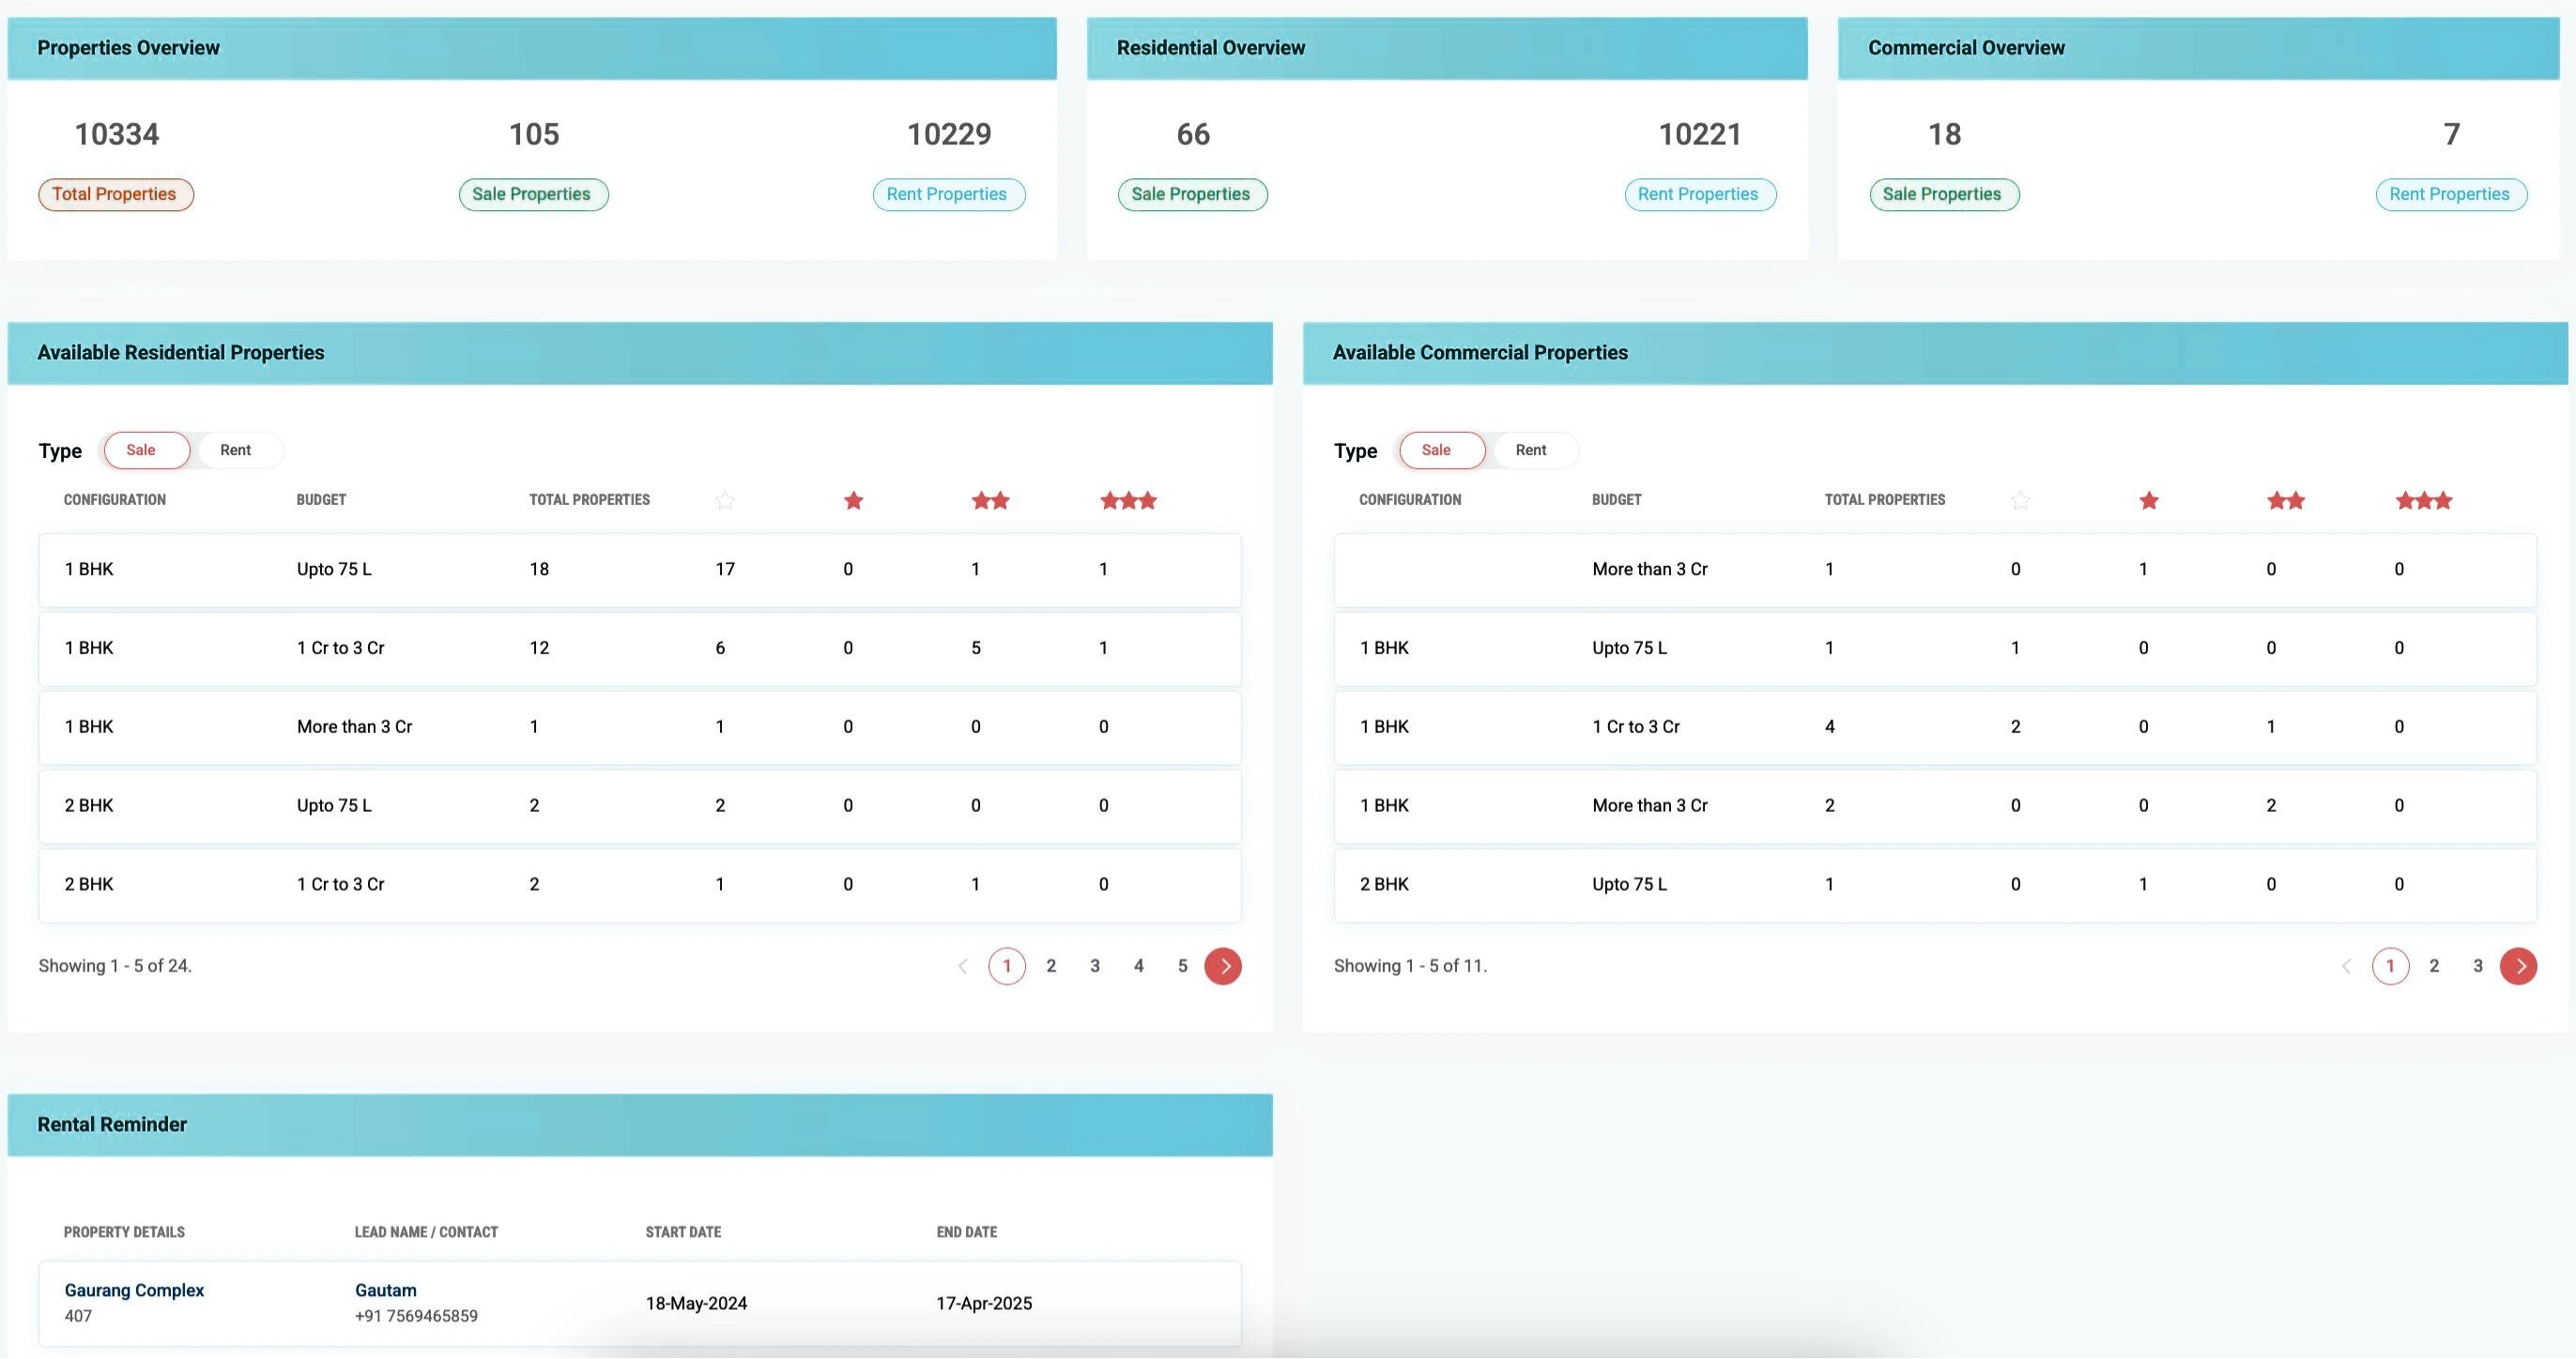Viewport: 2576px width, 1359px height.
Task: Go to next page in Residential properties pagination
Action: pyautogui.click(x=1223, y=966)
